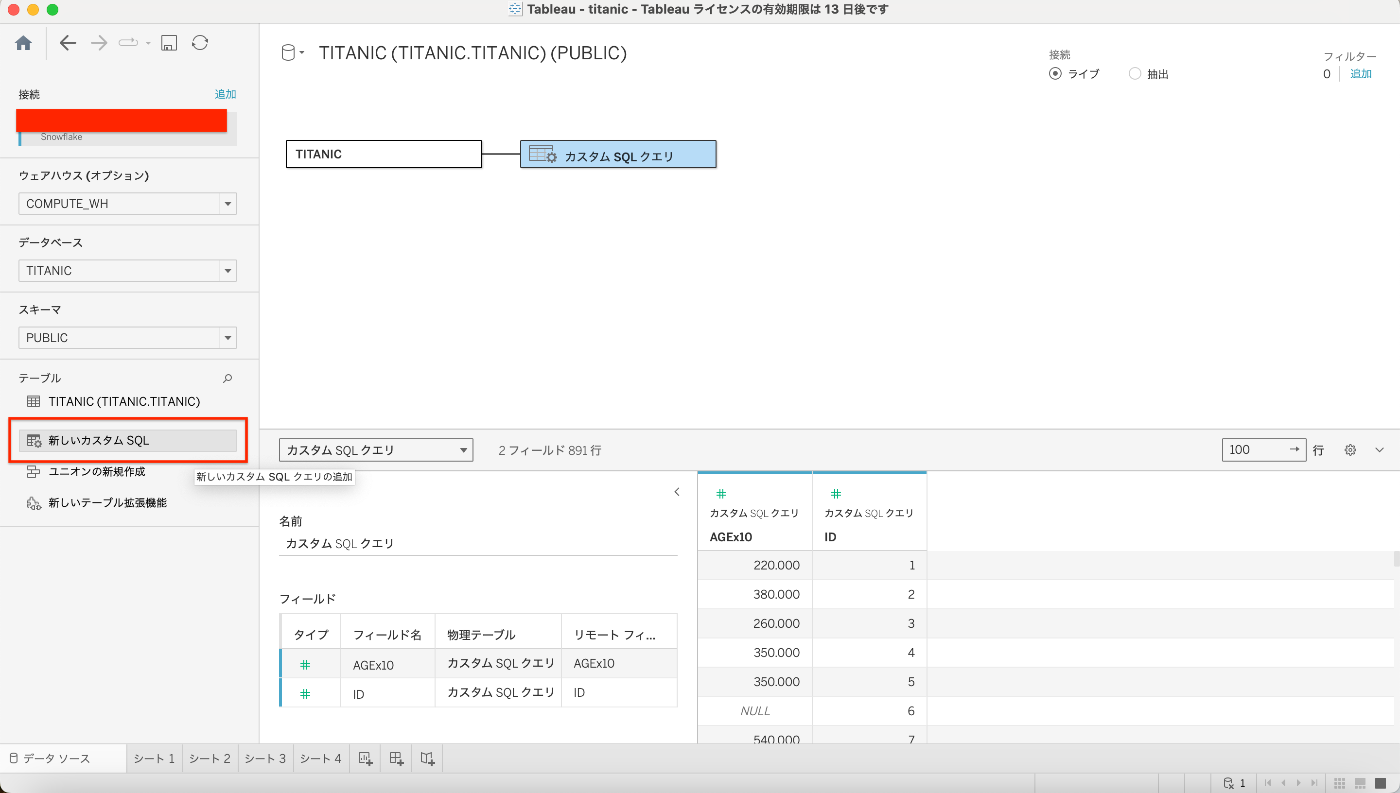
Task: Click the 追加 link under フィルター
Action: (x=1361, y=74)
